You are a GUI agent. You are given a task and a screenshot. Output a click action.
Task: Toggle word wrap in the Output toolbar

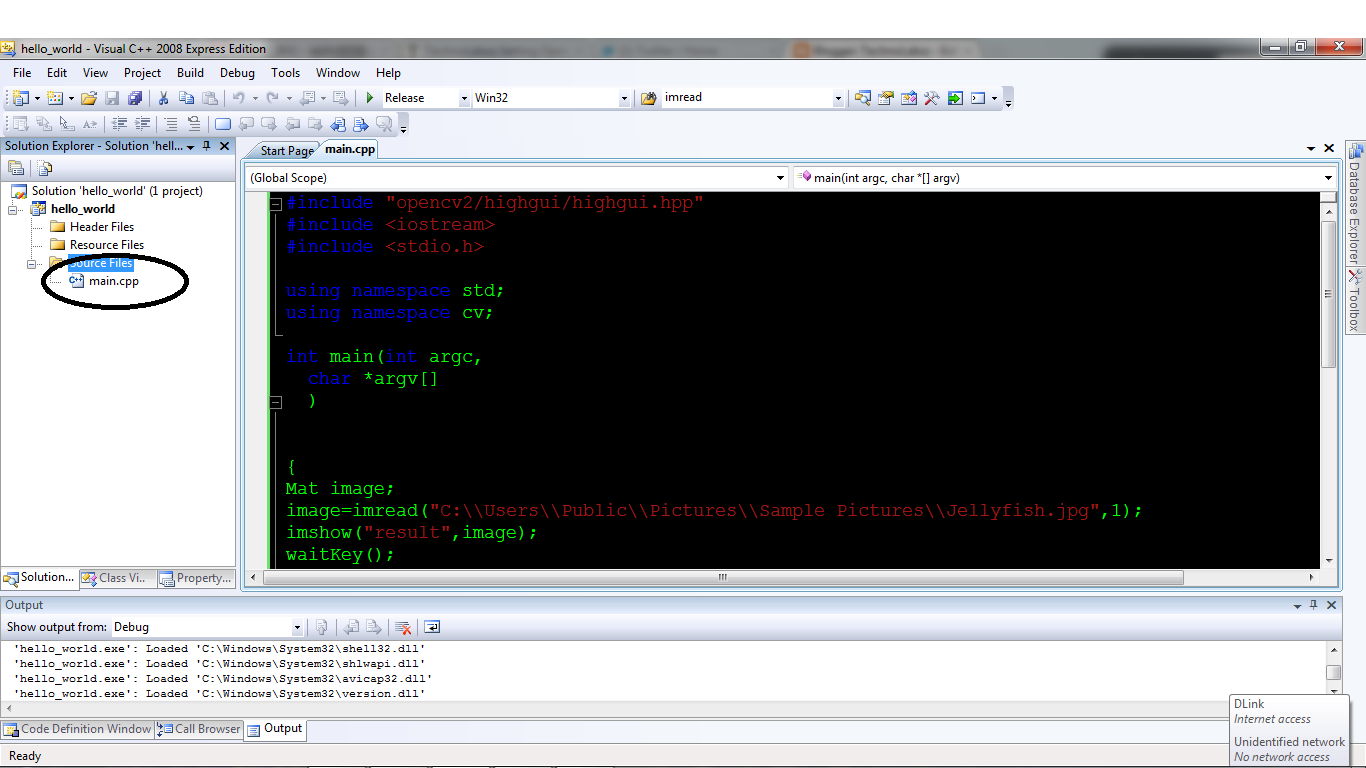coord(431,627)
